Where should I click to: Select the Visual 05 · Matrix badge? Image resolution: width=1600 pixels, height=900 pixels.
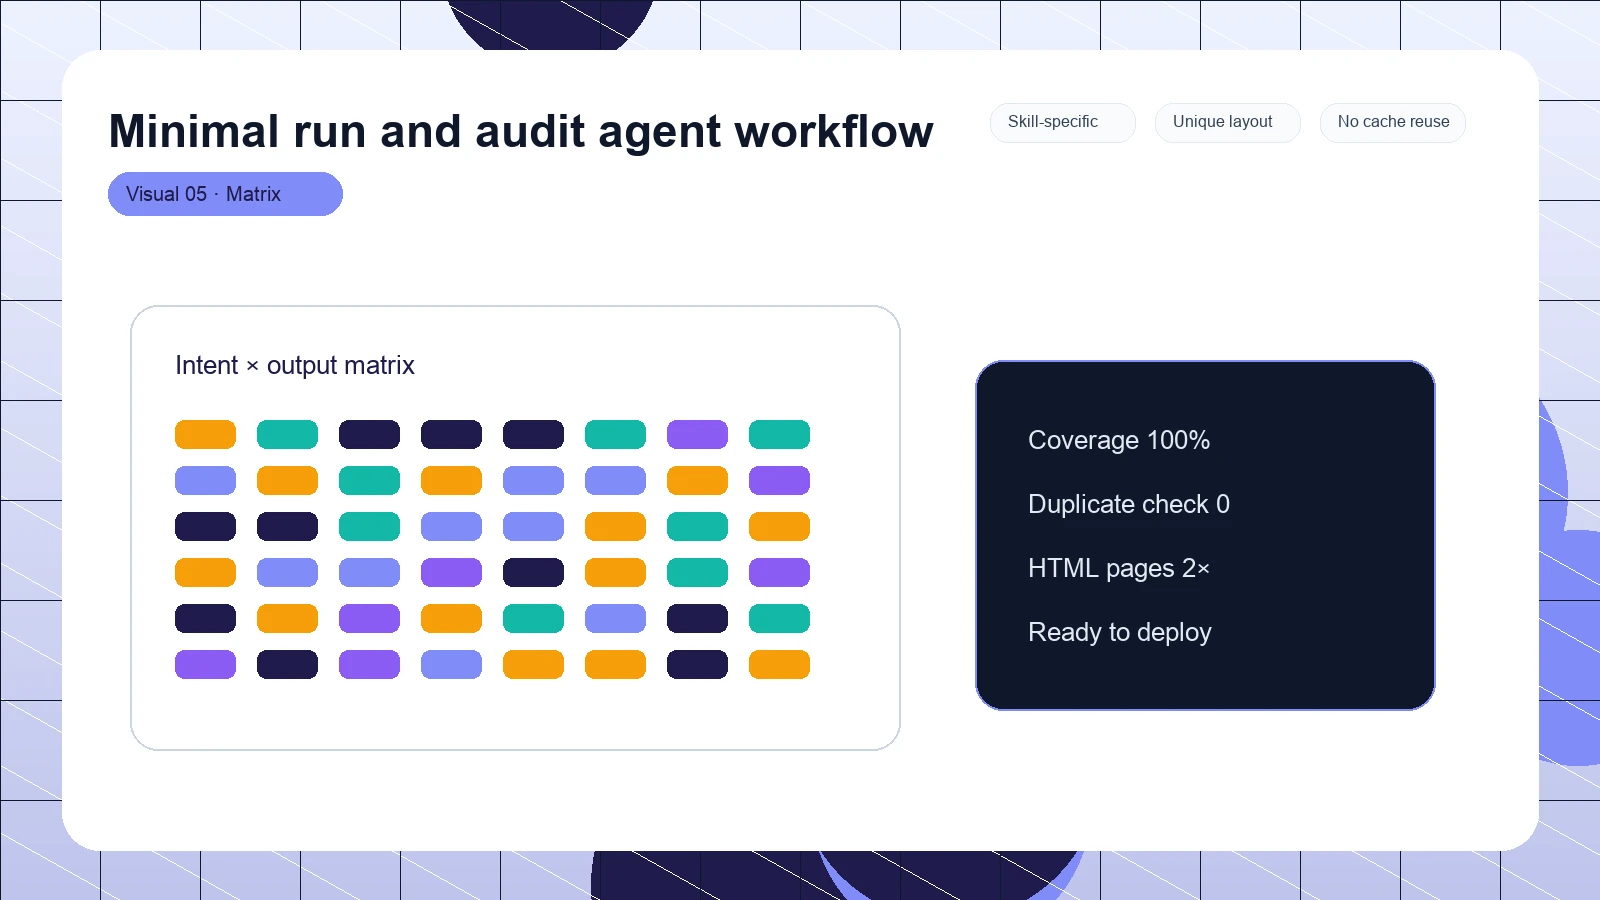tap(225, 194)
